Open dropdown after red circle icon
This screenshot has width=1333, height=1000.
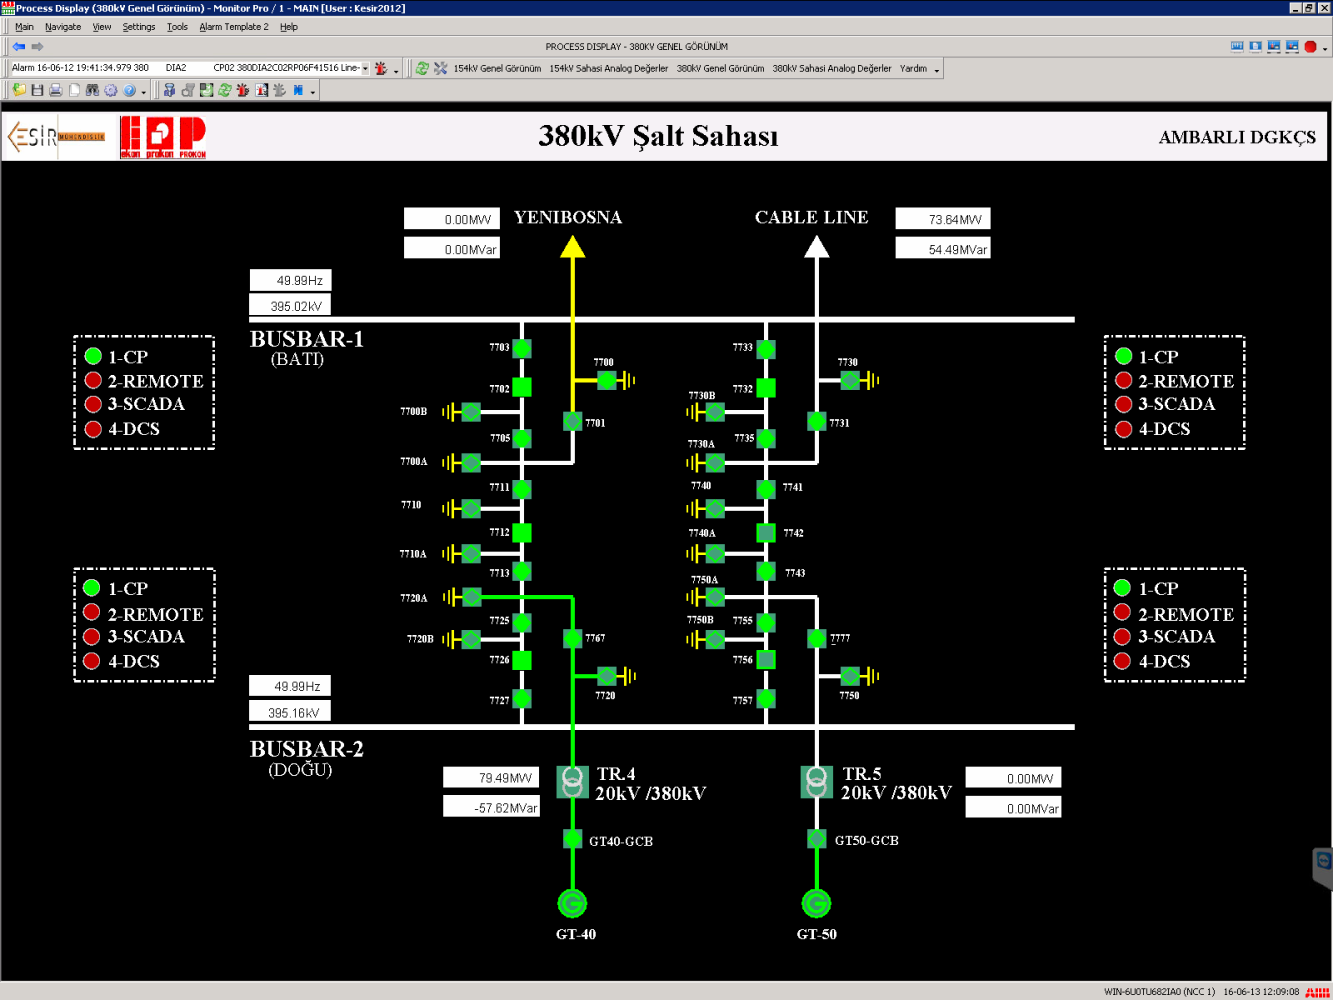coord(1325,48)
